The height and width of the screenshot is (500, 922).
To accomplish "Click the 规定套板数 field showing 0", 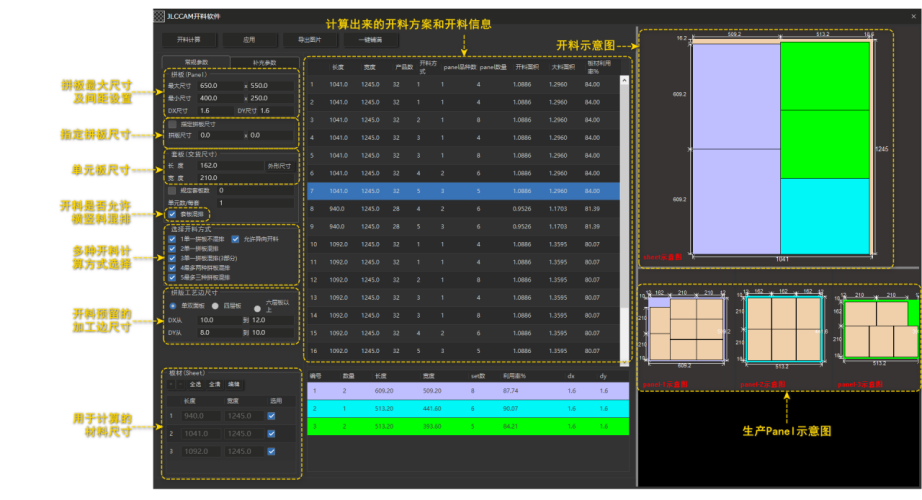I will coord(255,191).
